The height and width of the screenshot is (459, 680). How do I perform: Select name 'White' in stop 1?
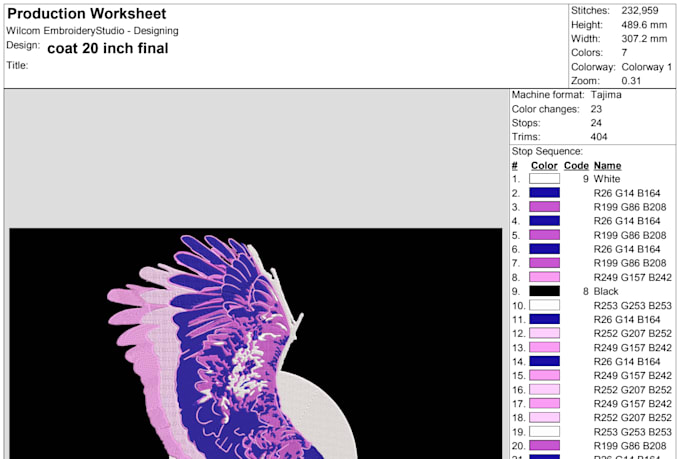coord(607,179)
